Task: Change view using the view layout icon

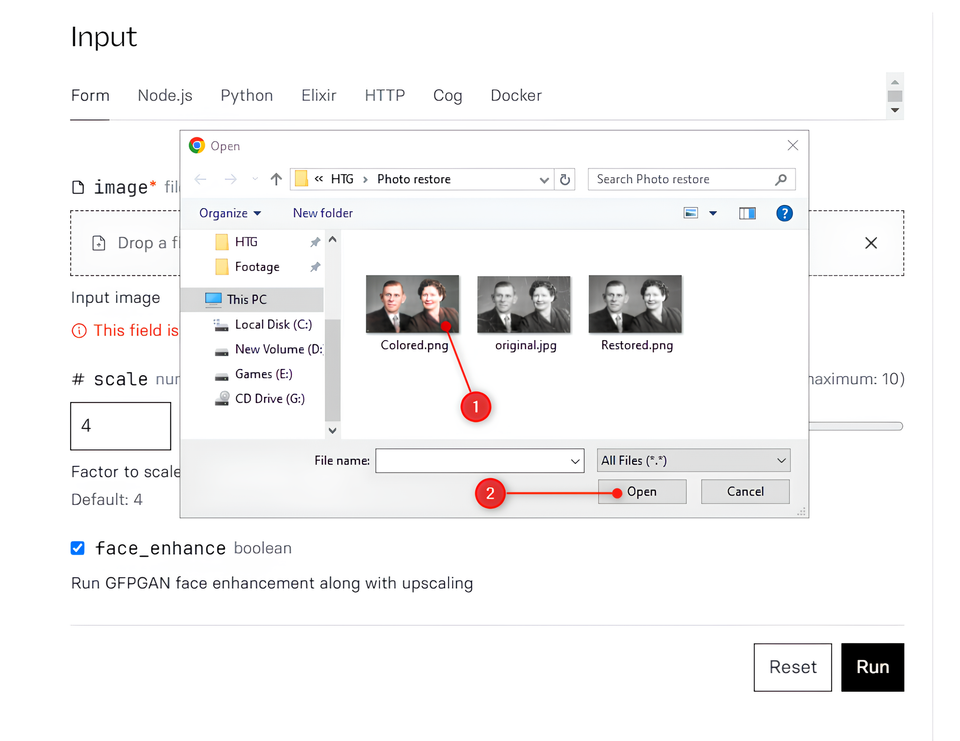Action: [x=691, y=213]
